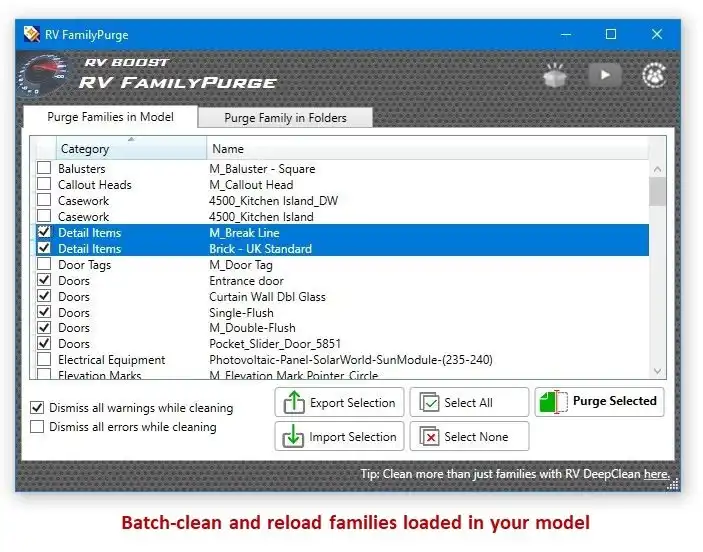Click the red X icon on Select None
Viewport: 703px width, 552px height.
430,436
